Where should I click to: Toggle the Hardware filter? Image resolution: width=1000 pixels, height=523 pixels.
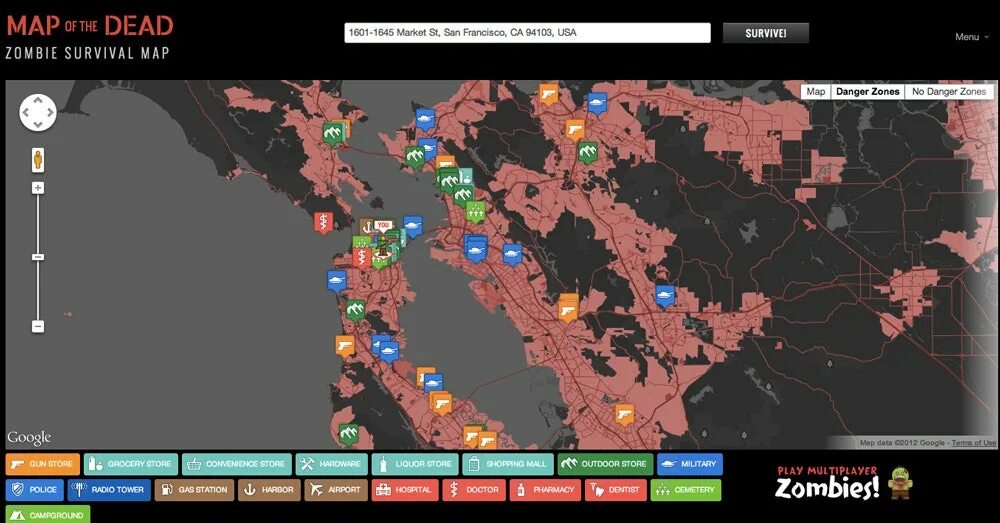click(x=332, y=464)
